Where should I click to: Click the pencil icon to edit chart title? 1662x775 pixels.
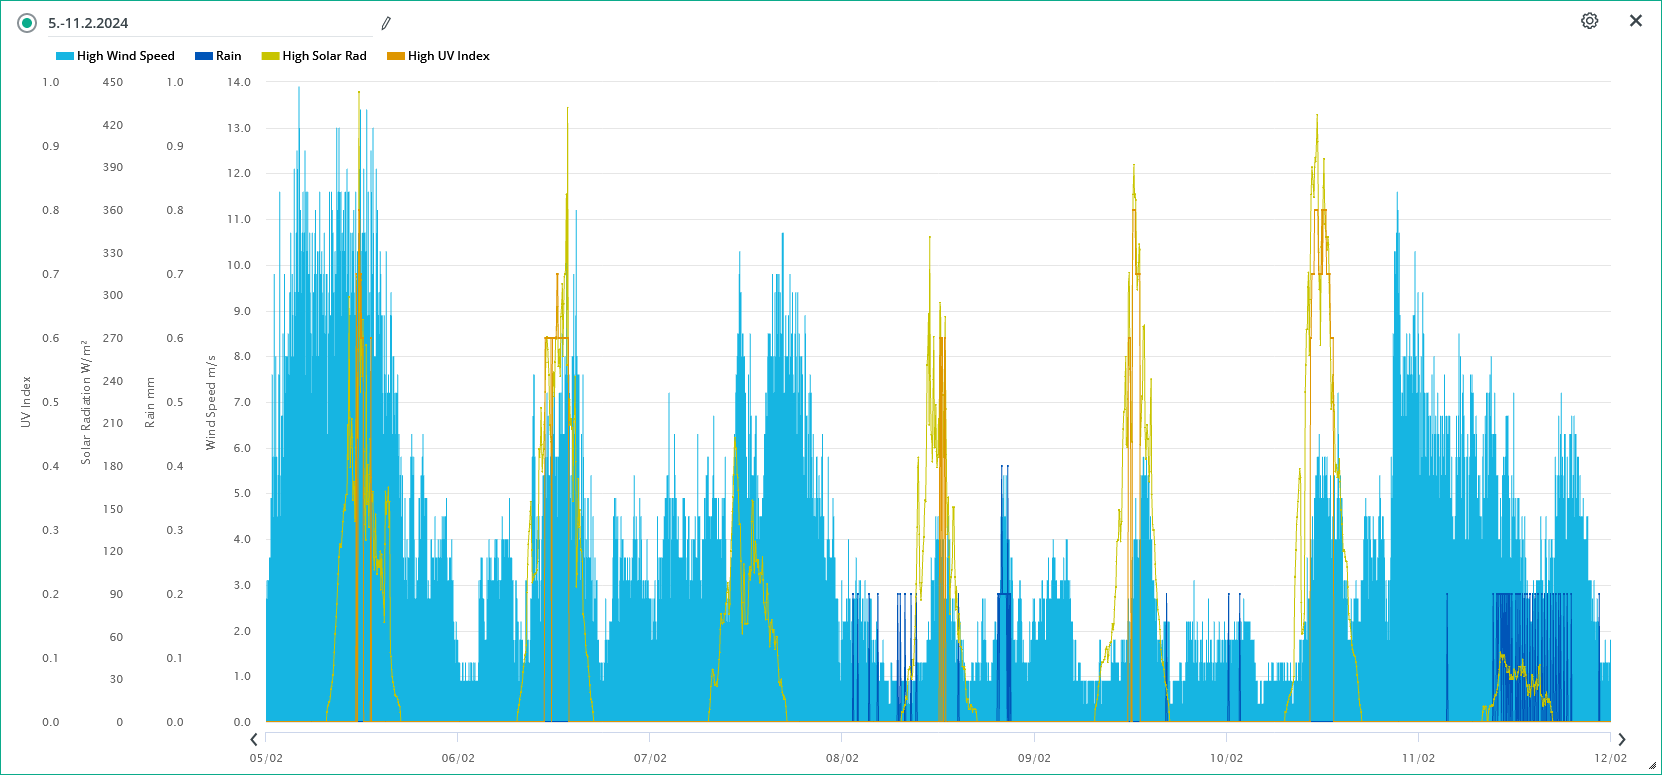[386, 23]
